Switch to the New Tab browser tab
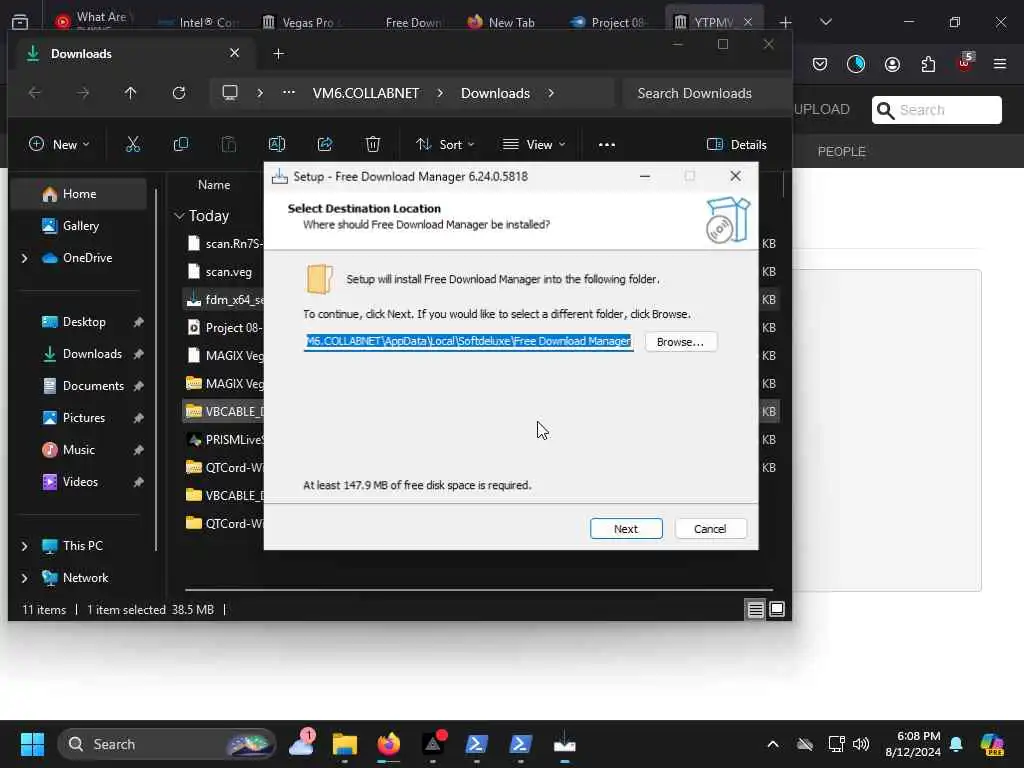The height and width of the screenshot is (768, 1024). click(502, 22)
